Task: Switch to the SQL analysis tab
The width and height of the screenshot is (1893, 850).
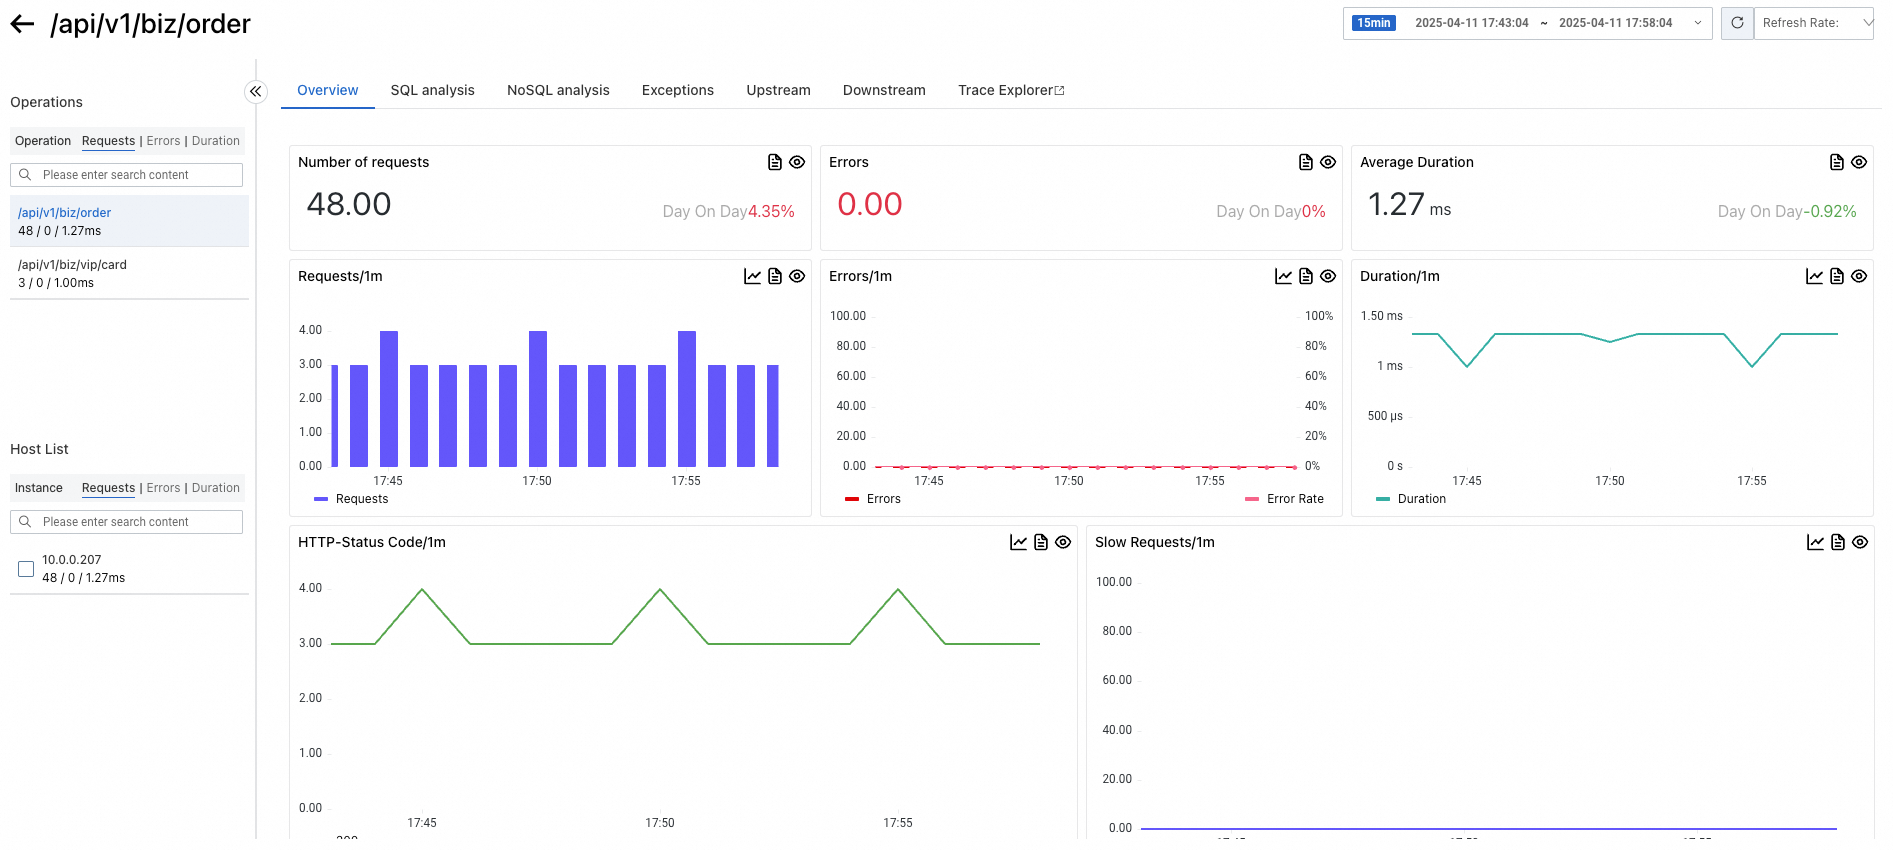Action: (x=432, y=90)
